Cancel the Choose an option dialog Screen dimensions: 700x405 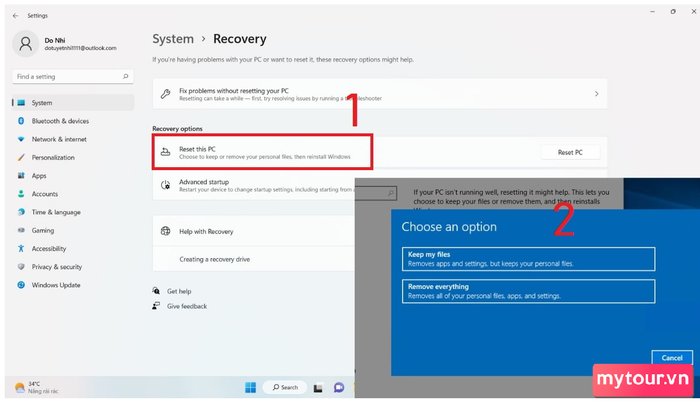click(672, 358)
